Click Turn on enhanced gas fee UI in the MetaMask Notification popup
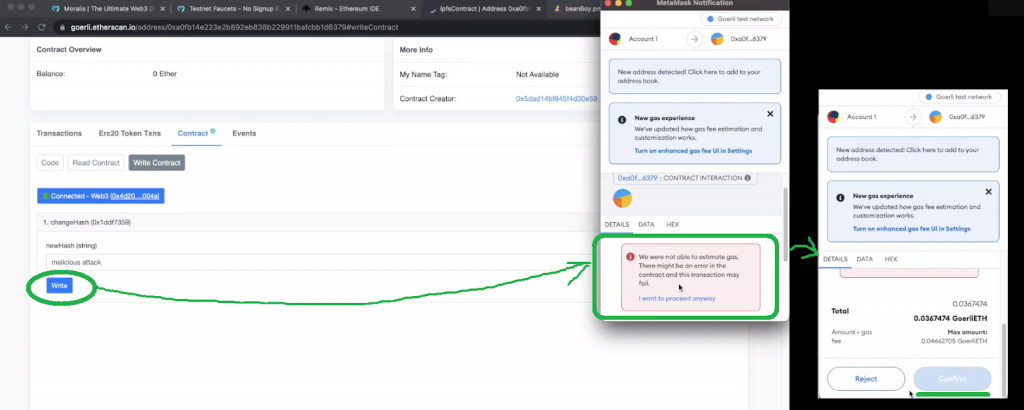 (x=693, y=151)
